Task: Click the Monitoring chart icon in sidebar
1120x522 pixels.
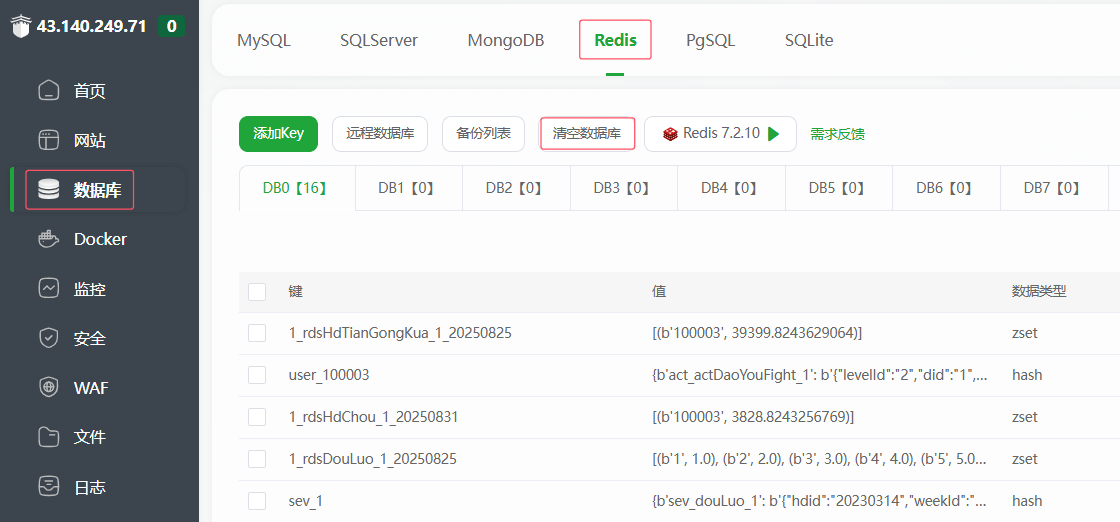Action: pos(48,289)
